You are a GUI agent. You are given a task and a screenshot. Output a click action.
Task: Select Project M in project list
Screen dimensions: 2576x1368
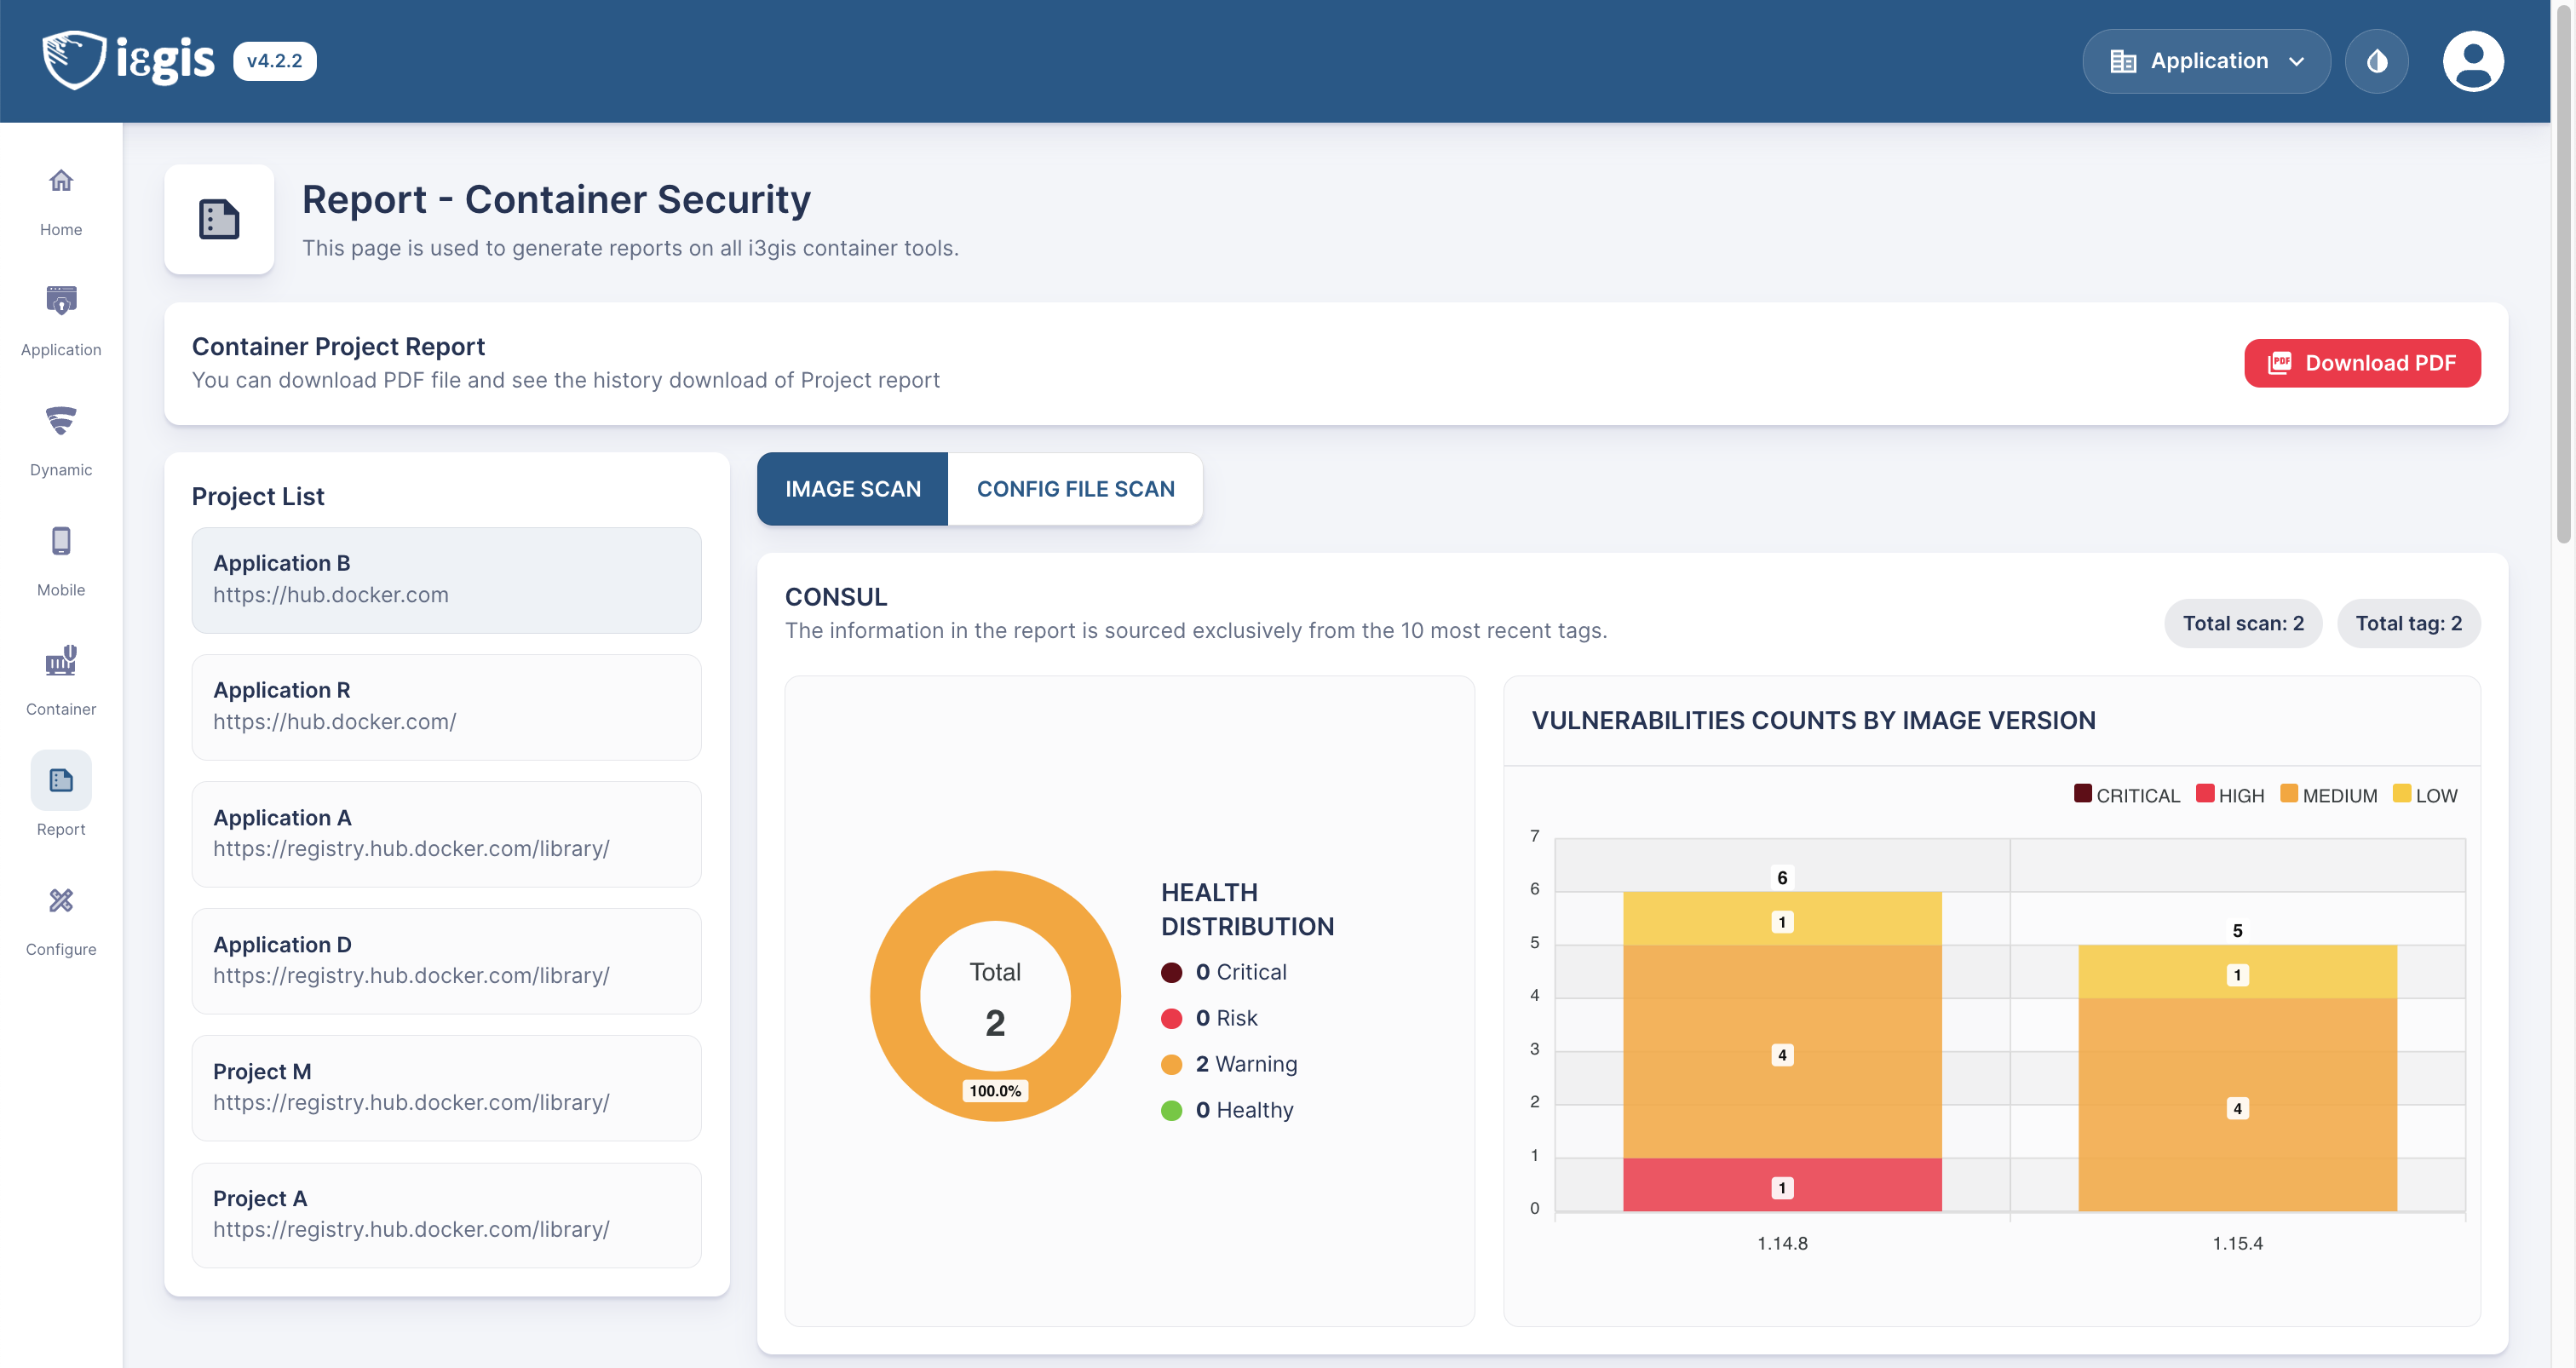coord(446,1087)
